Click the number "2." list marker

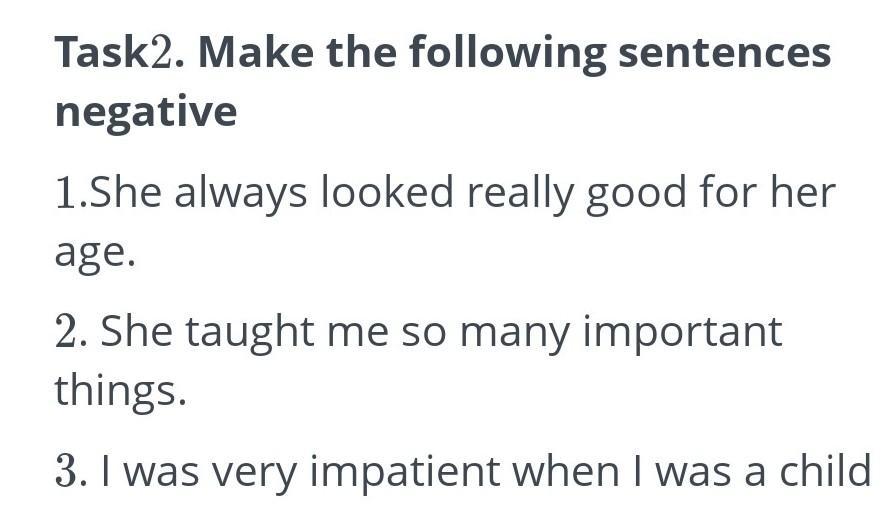coord(72,331)
